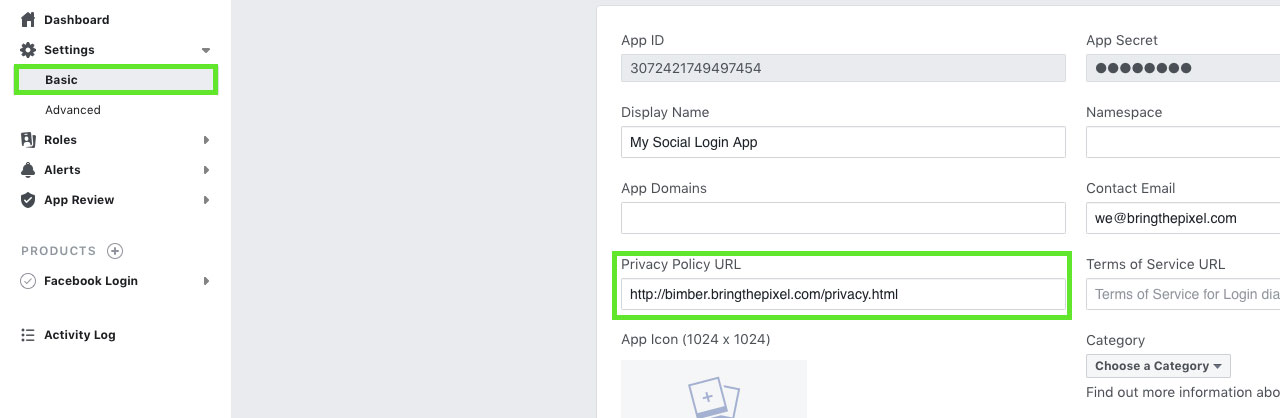The height and width of the screenshot is (418, 1280).
Task: Edit the Contact Email field
Action: coord(1183,218)
